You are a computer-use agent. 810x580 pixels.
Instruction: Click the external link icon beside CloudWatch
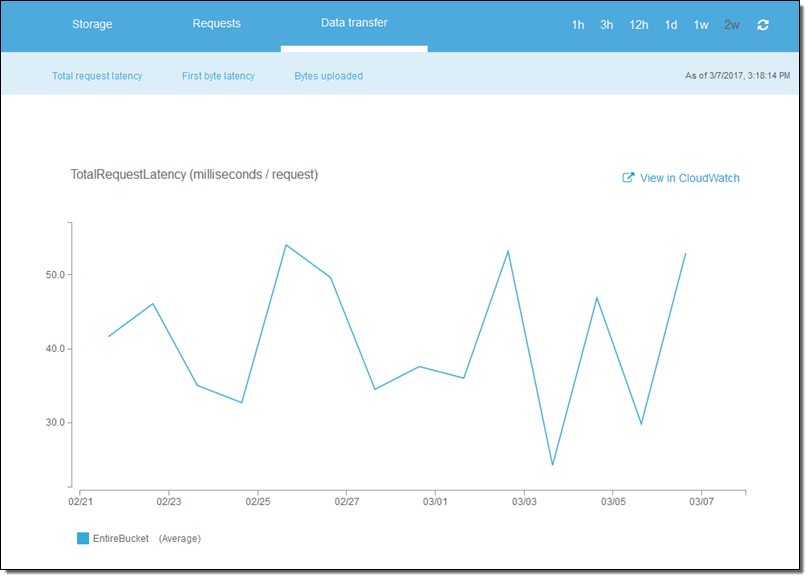coord(628,178)
